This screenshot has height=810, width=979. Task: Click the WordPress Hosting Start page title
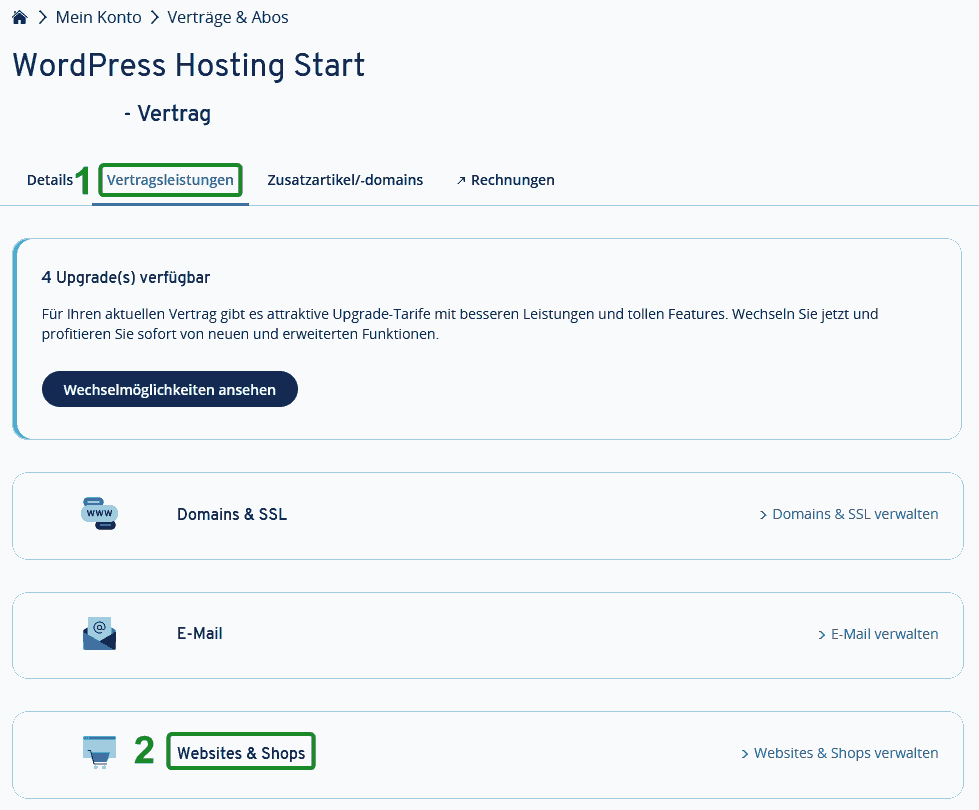tap(189, 66)
